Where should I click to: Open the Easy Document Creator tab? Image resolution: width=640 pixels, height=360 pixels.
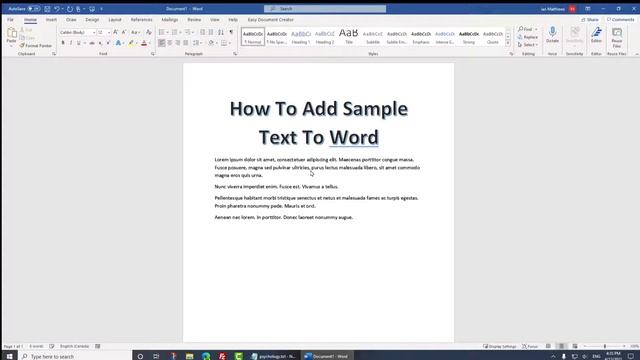271,20
